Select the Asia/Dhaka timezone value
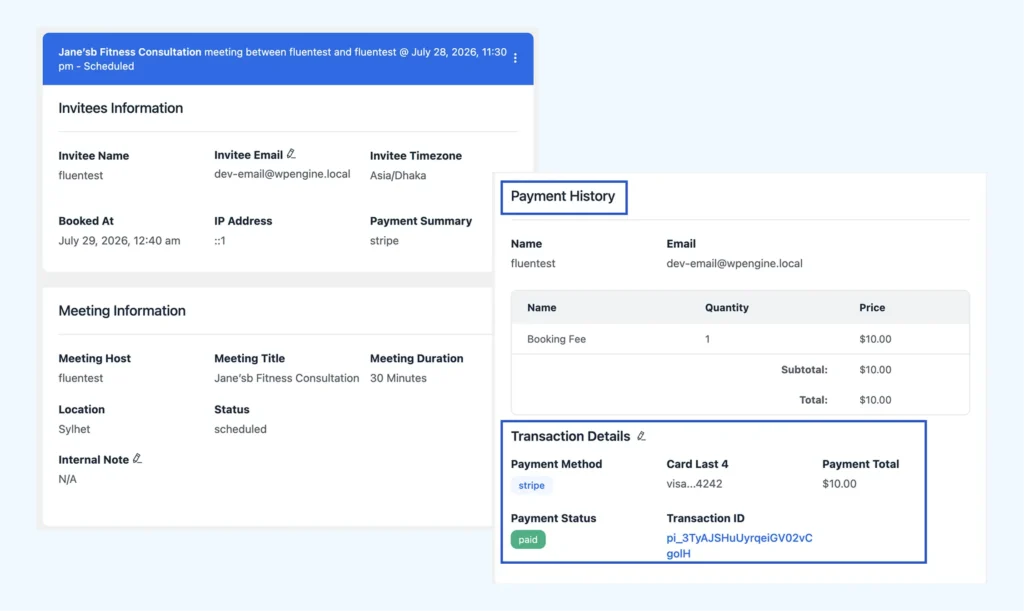Screen dimensions: 1024x611 (398, 175)
